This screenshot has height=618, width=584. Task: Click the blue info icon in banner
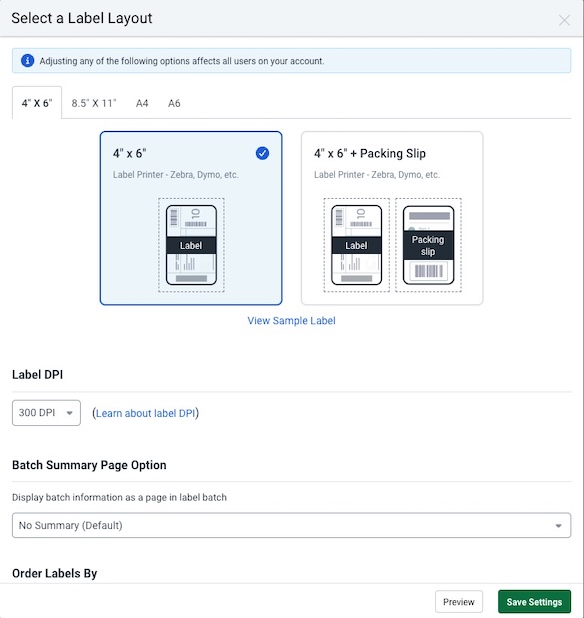(27, 61)
